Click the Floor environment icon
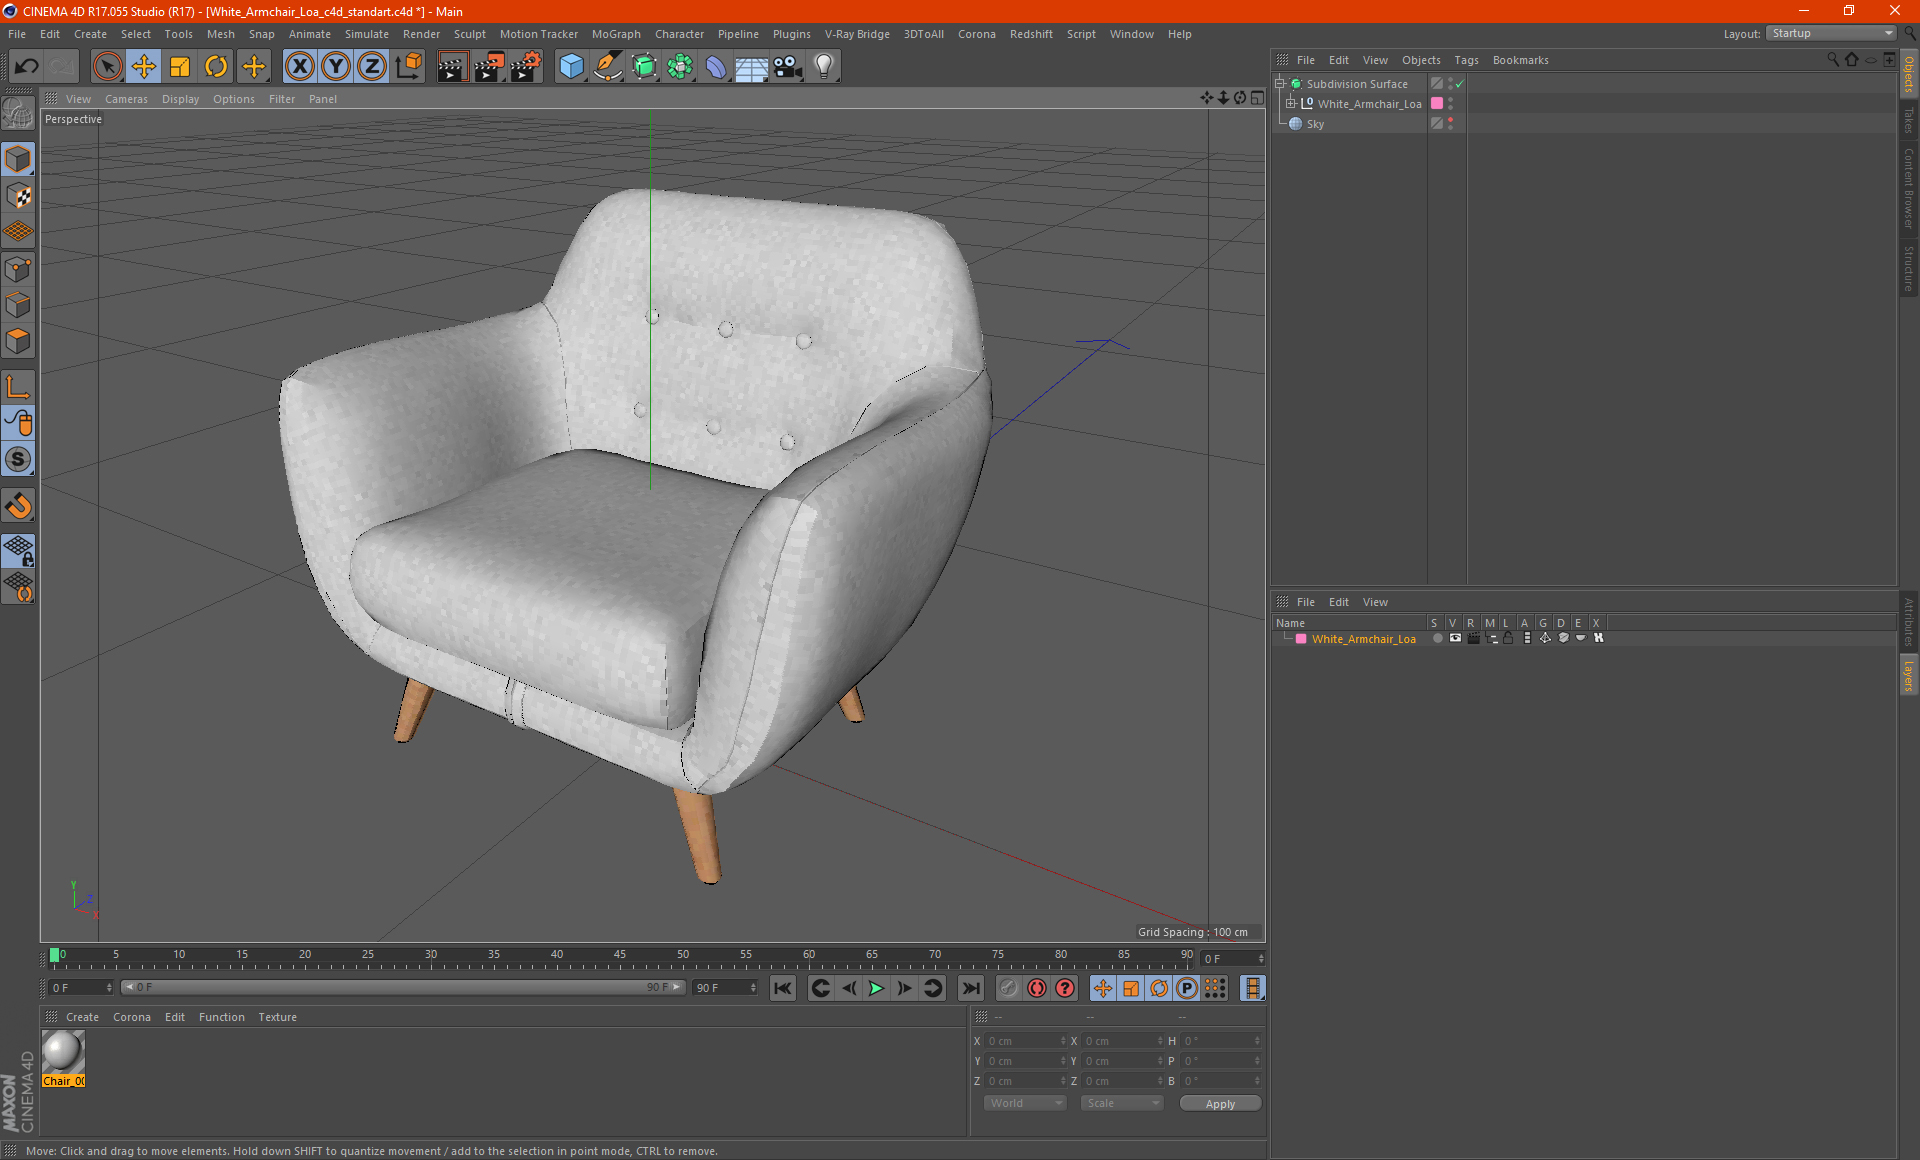1920x1160 pixels. 752,67
